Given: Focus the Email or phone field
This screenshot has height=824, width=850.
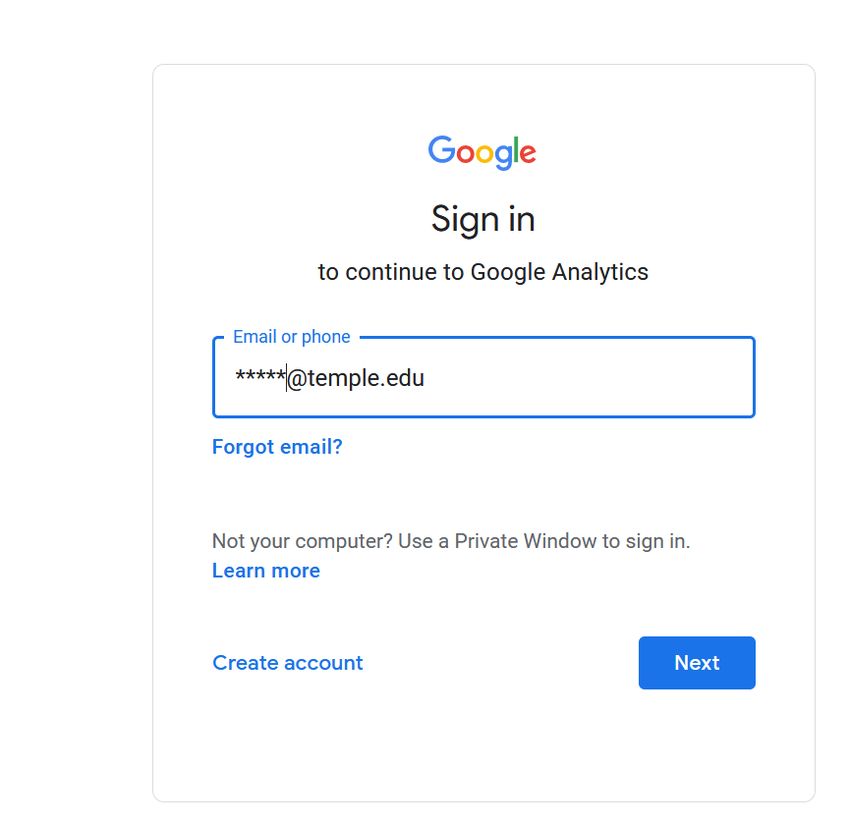Looking at the screenshot, I should [484, 377].
